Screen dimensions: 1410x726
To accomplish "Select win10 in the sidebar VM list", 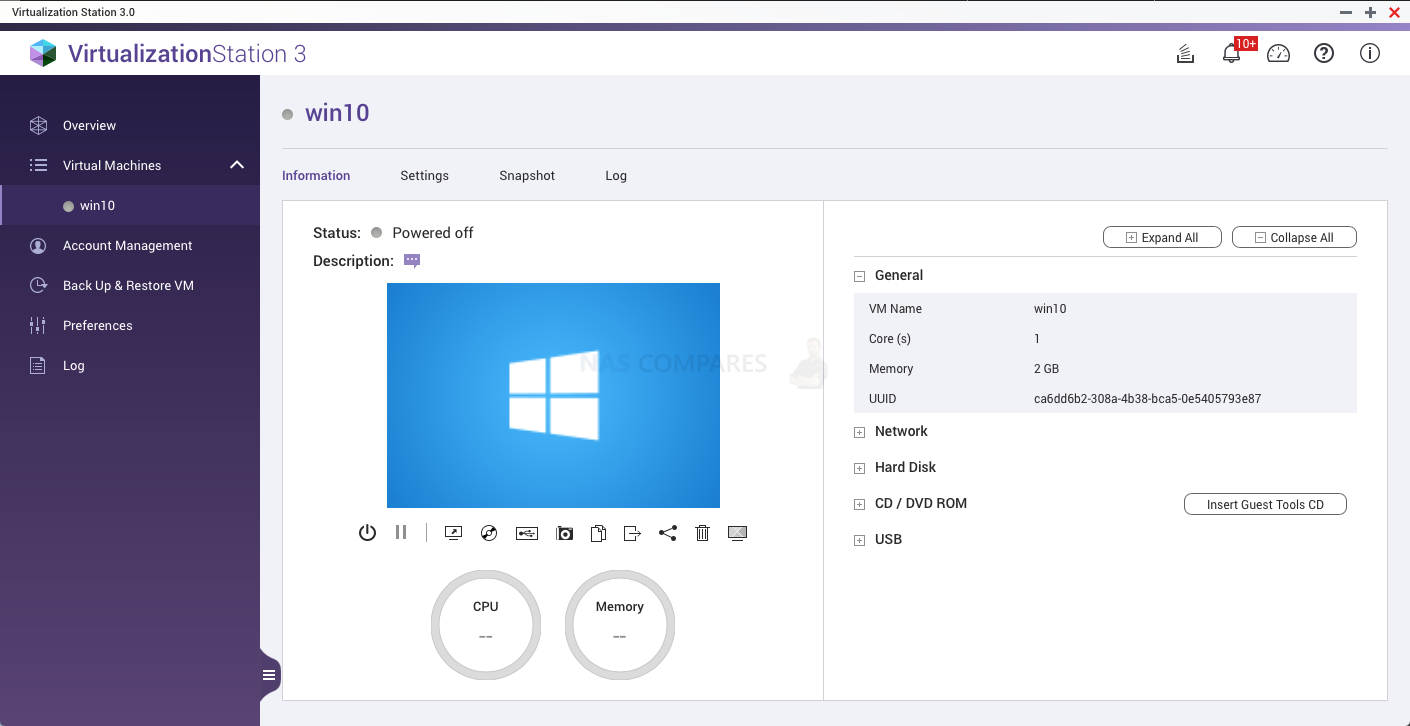I will tap(130, 205).
